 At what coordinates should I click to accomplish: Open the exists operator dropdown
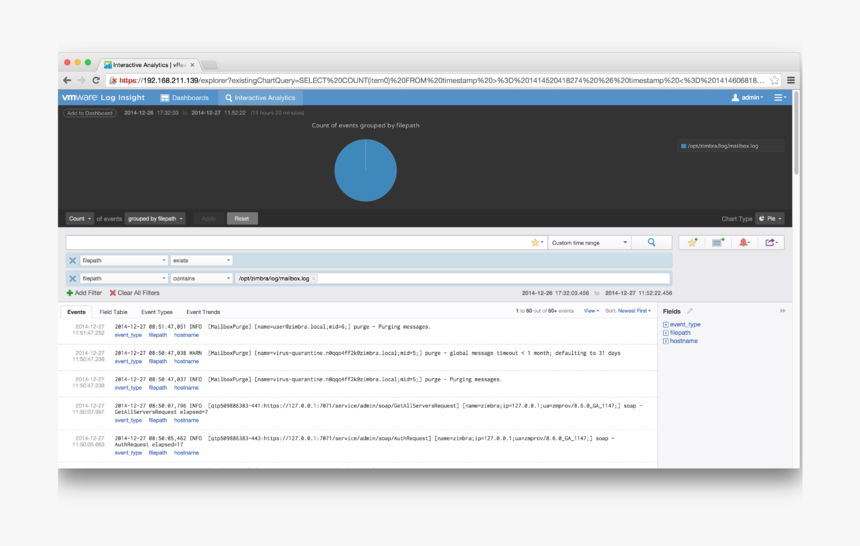(201, 261)
